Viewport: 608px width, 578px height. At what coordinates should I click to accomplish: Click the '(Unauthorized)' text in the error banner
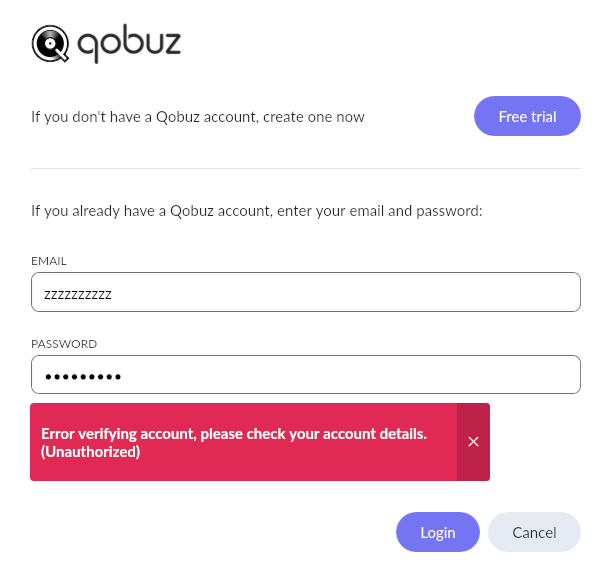[90, 452]
